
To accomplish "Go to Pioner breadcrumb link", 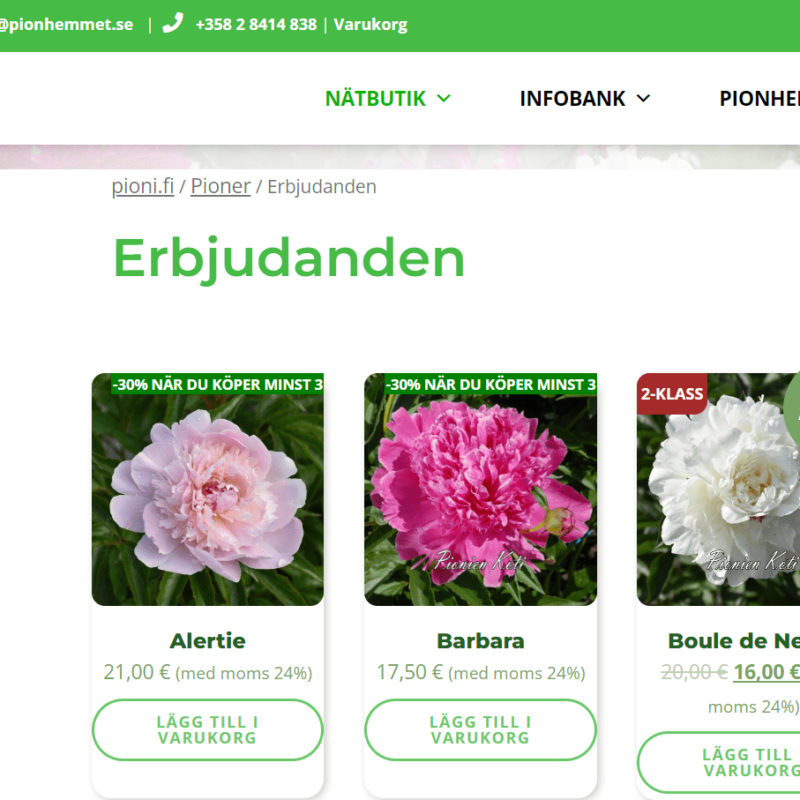I will (220, 186).
